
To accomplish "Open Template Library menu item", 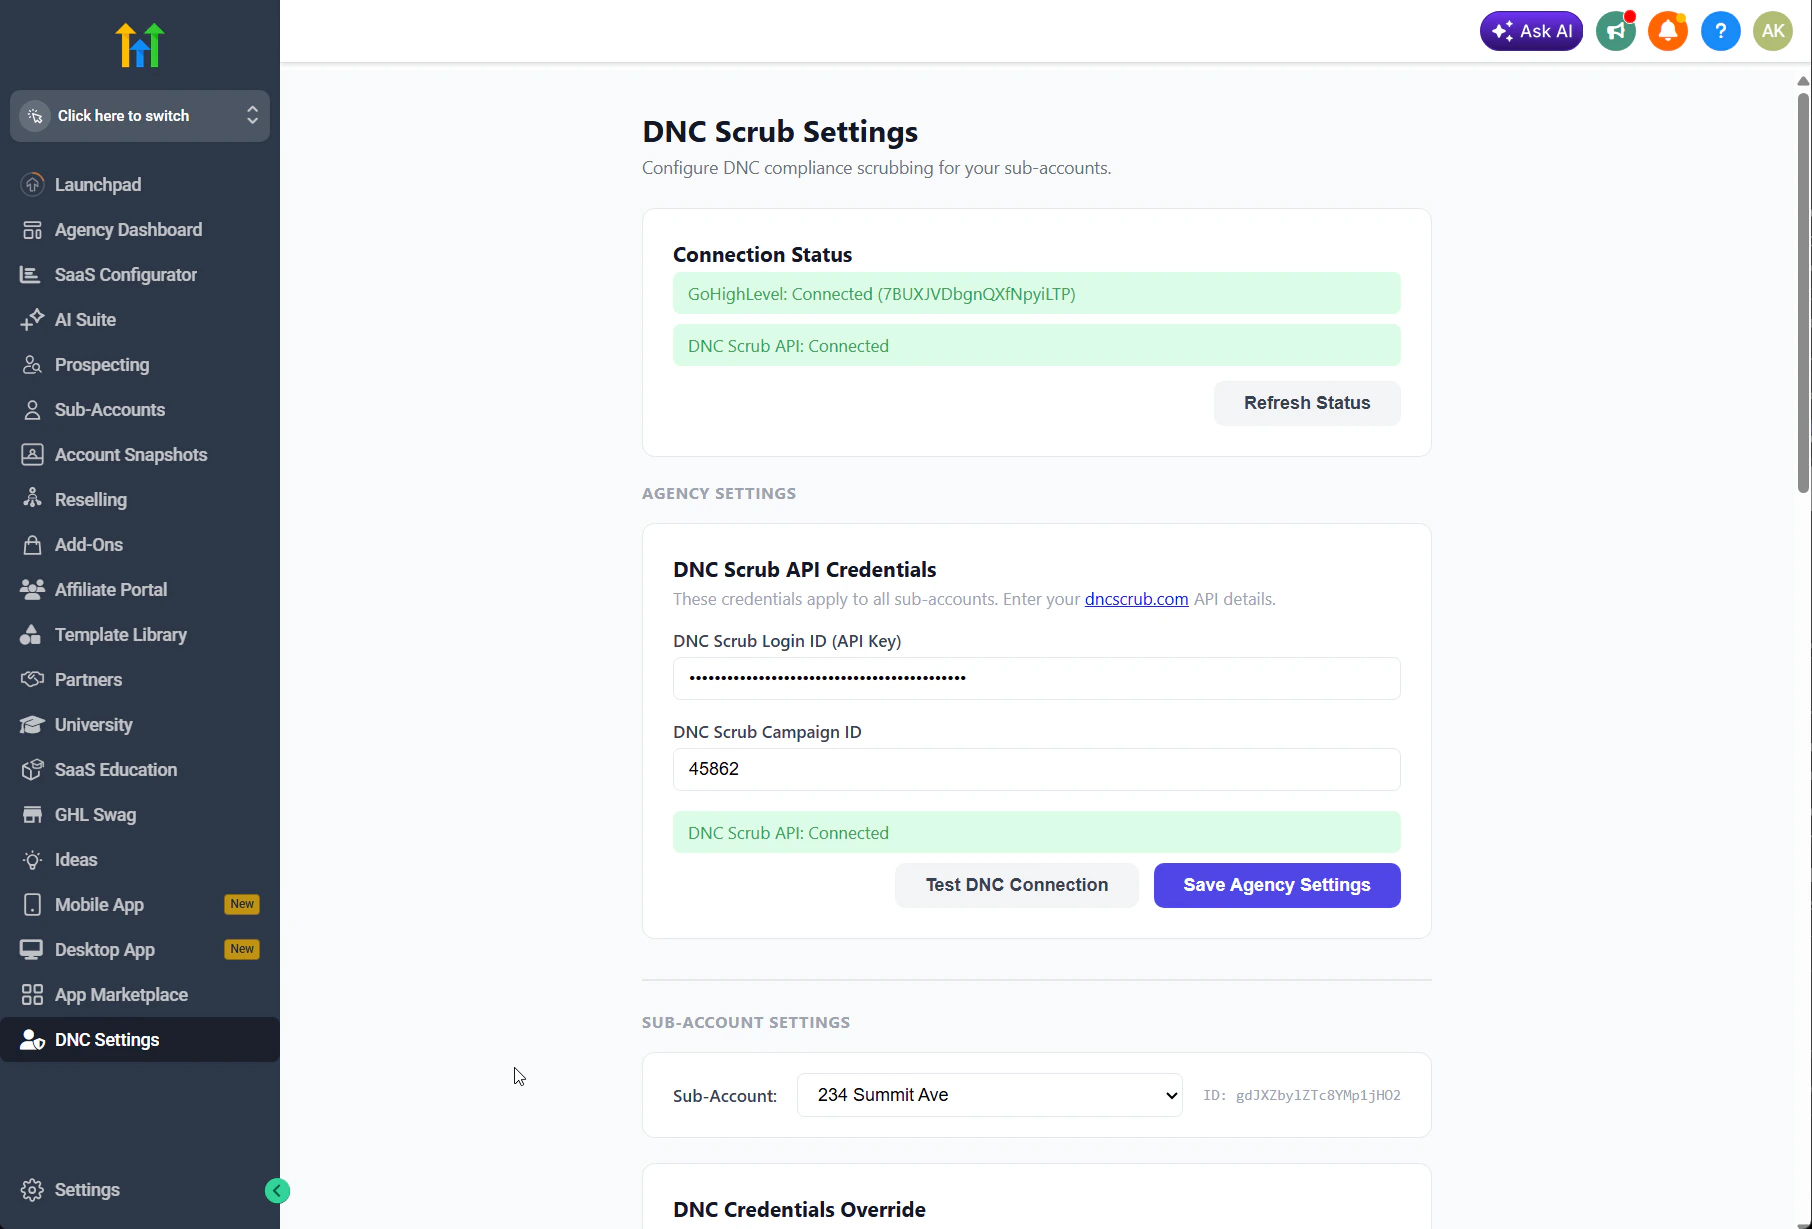I will pos(140,634).
